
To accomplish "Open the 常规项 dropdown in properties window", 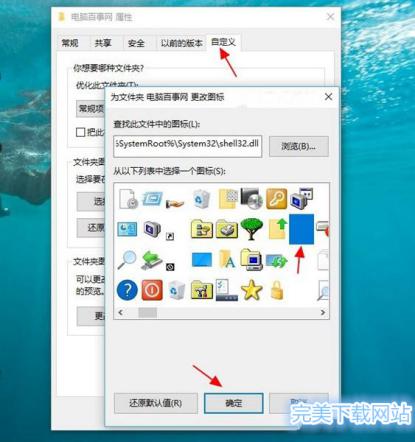I will pyautogui.click(x=90, y=109).
